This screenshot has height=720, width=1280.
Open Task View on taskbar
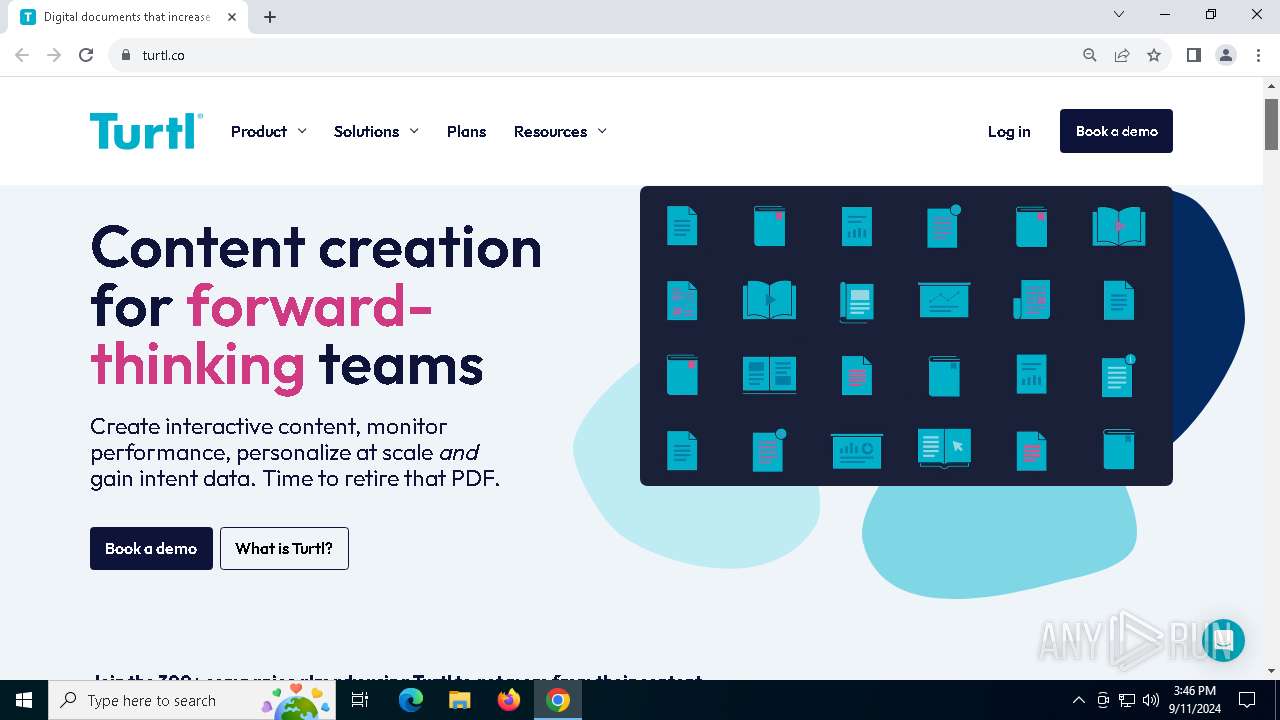[x=360, y=700]
